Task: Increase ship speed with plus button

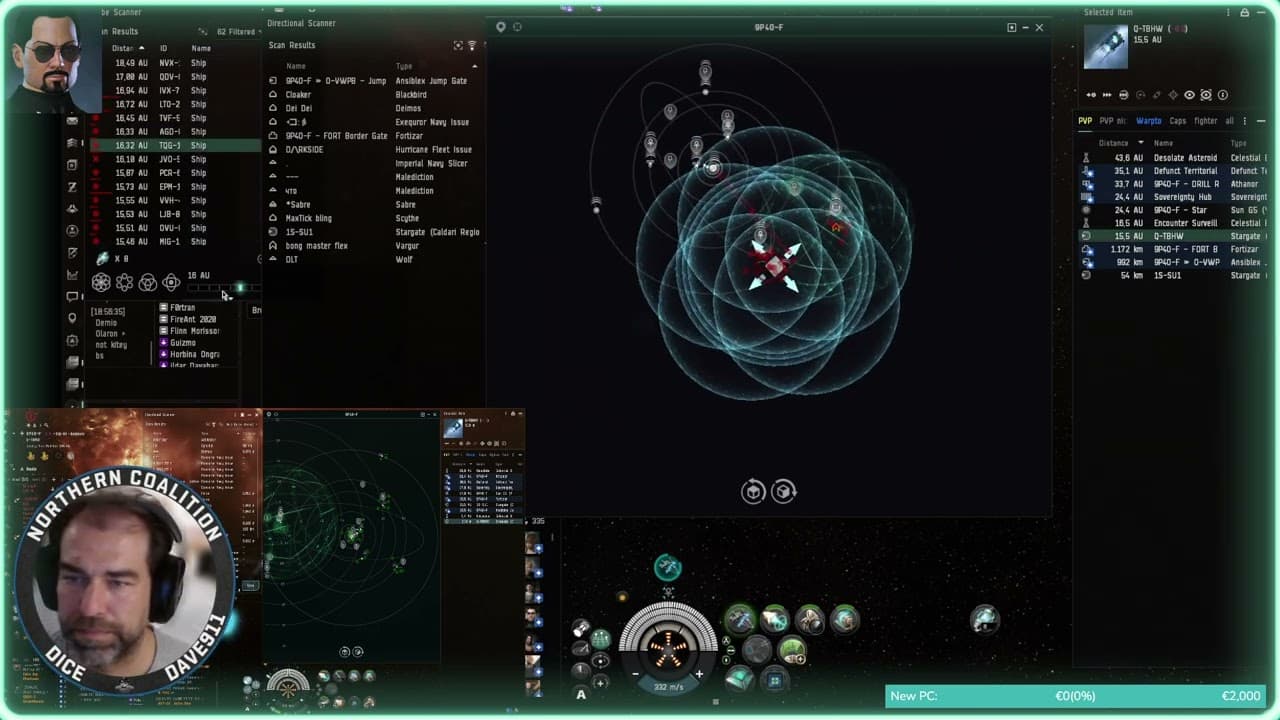Action: [699, 675]
